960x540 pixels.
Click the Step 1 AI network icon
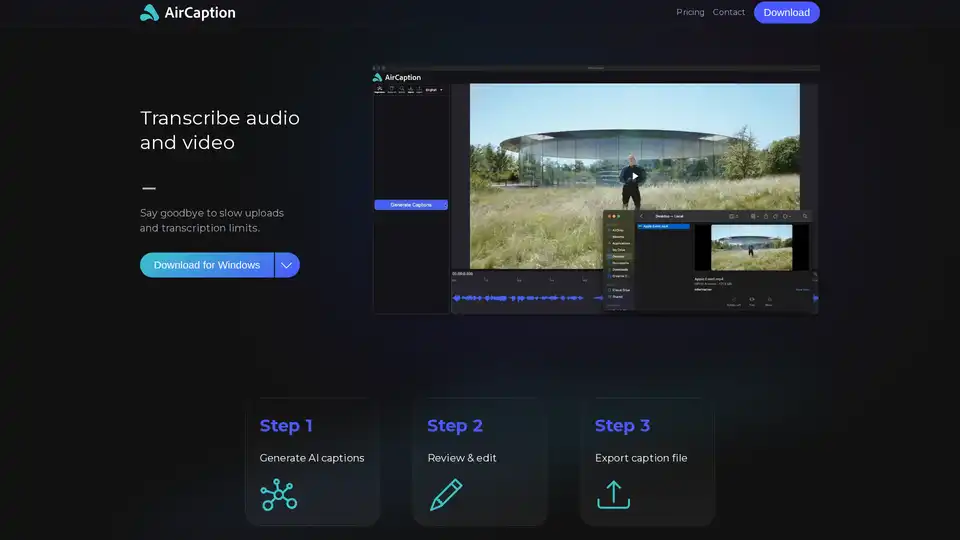[x=278, y=495]
